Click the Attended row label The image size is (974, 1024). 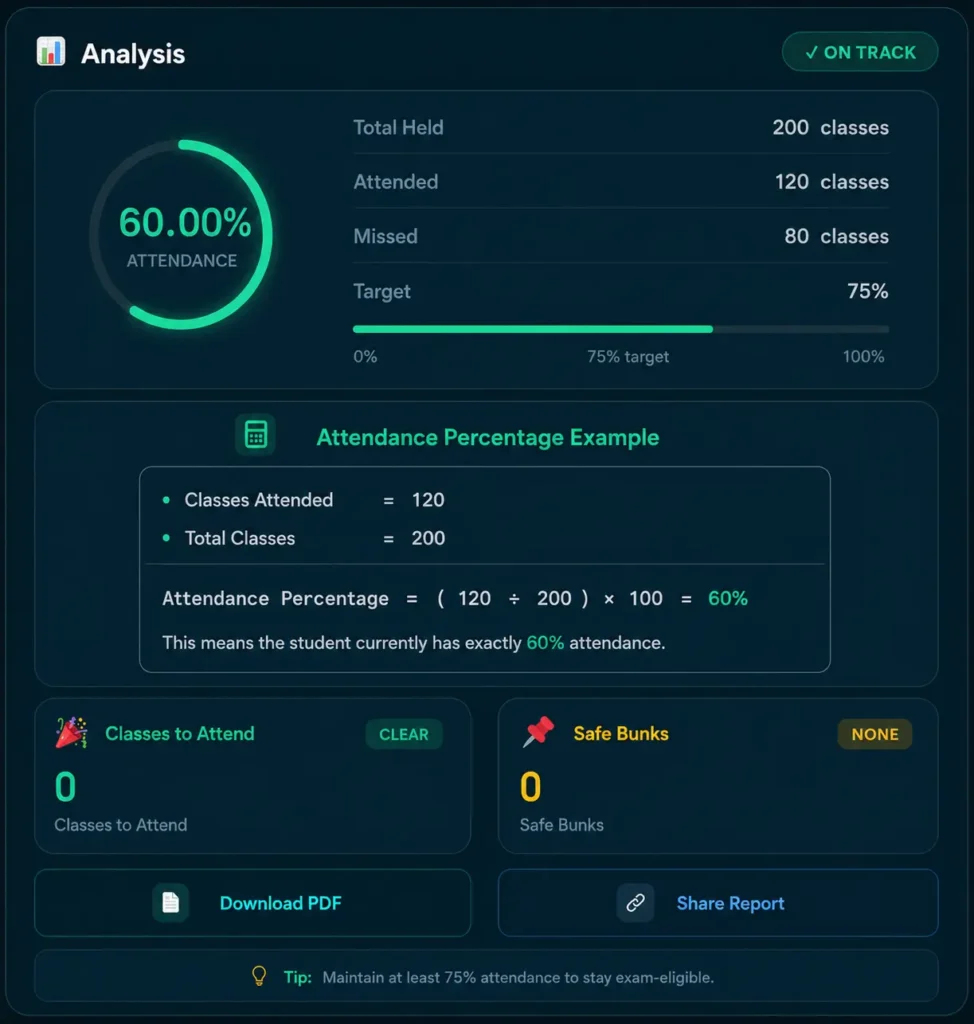coord(396,182)
